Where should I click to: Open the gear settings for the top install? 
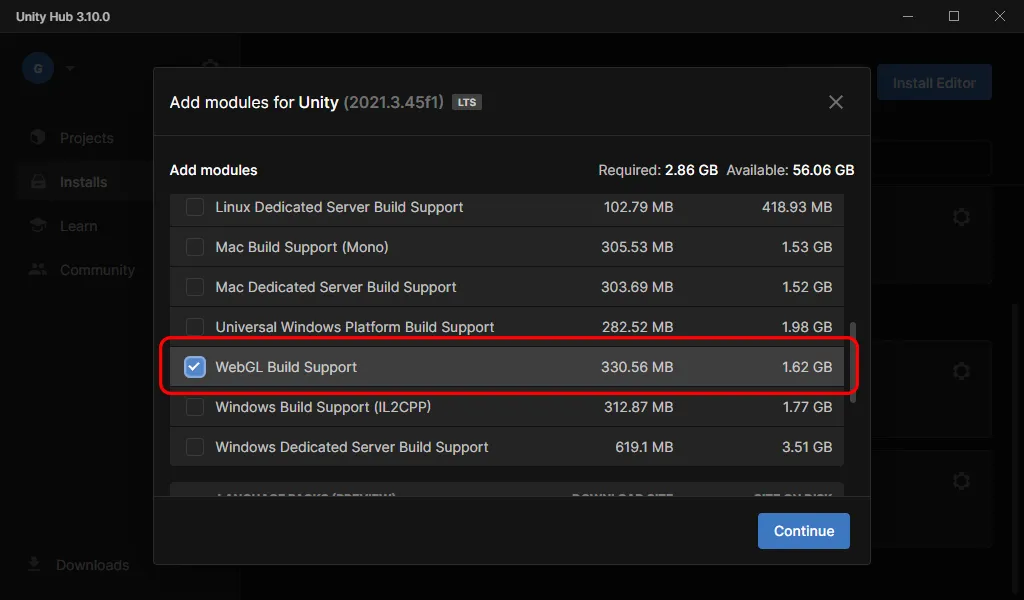[961, 217]
